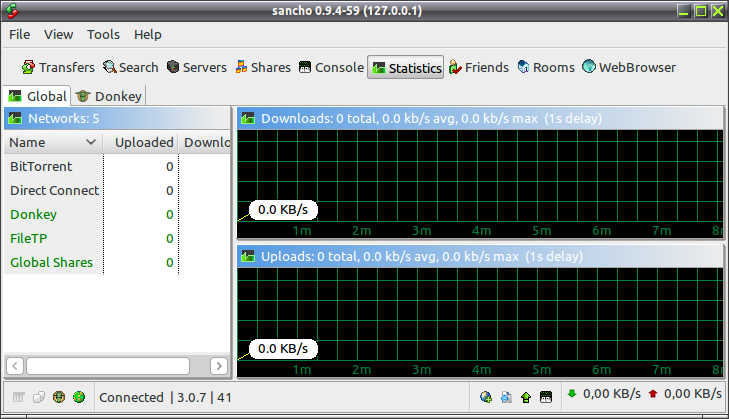Select the FileTP network row
Screen dimensions: 729x419
click(x=117, y=239)
